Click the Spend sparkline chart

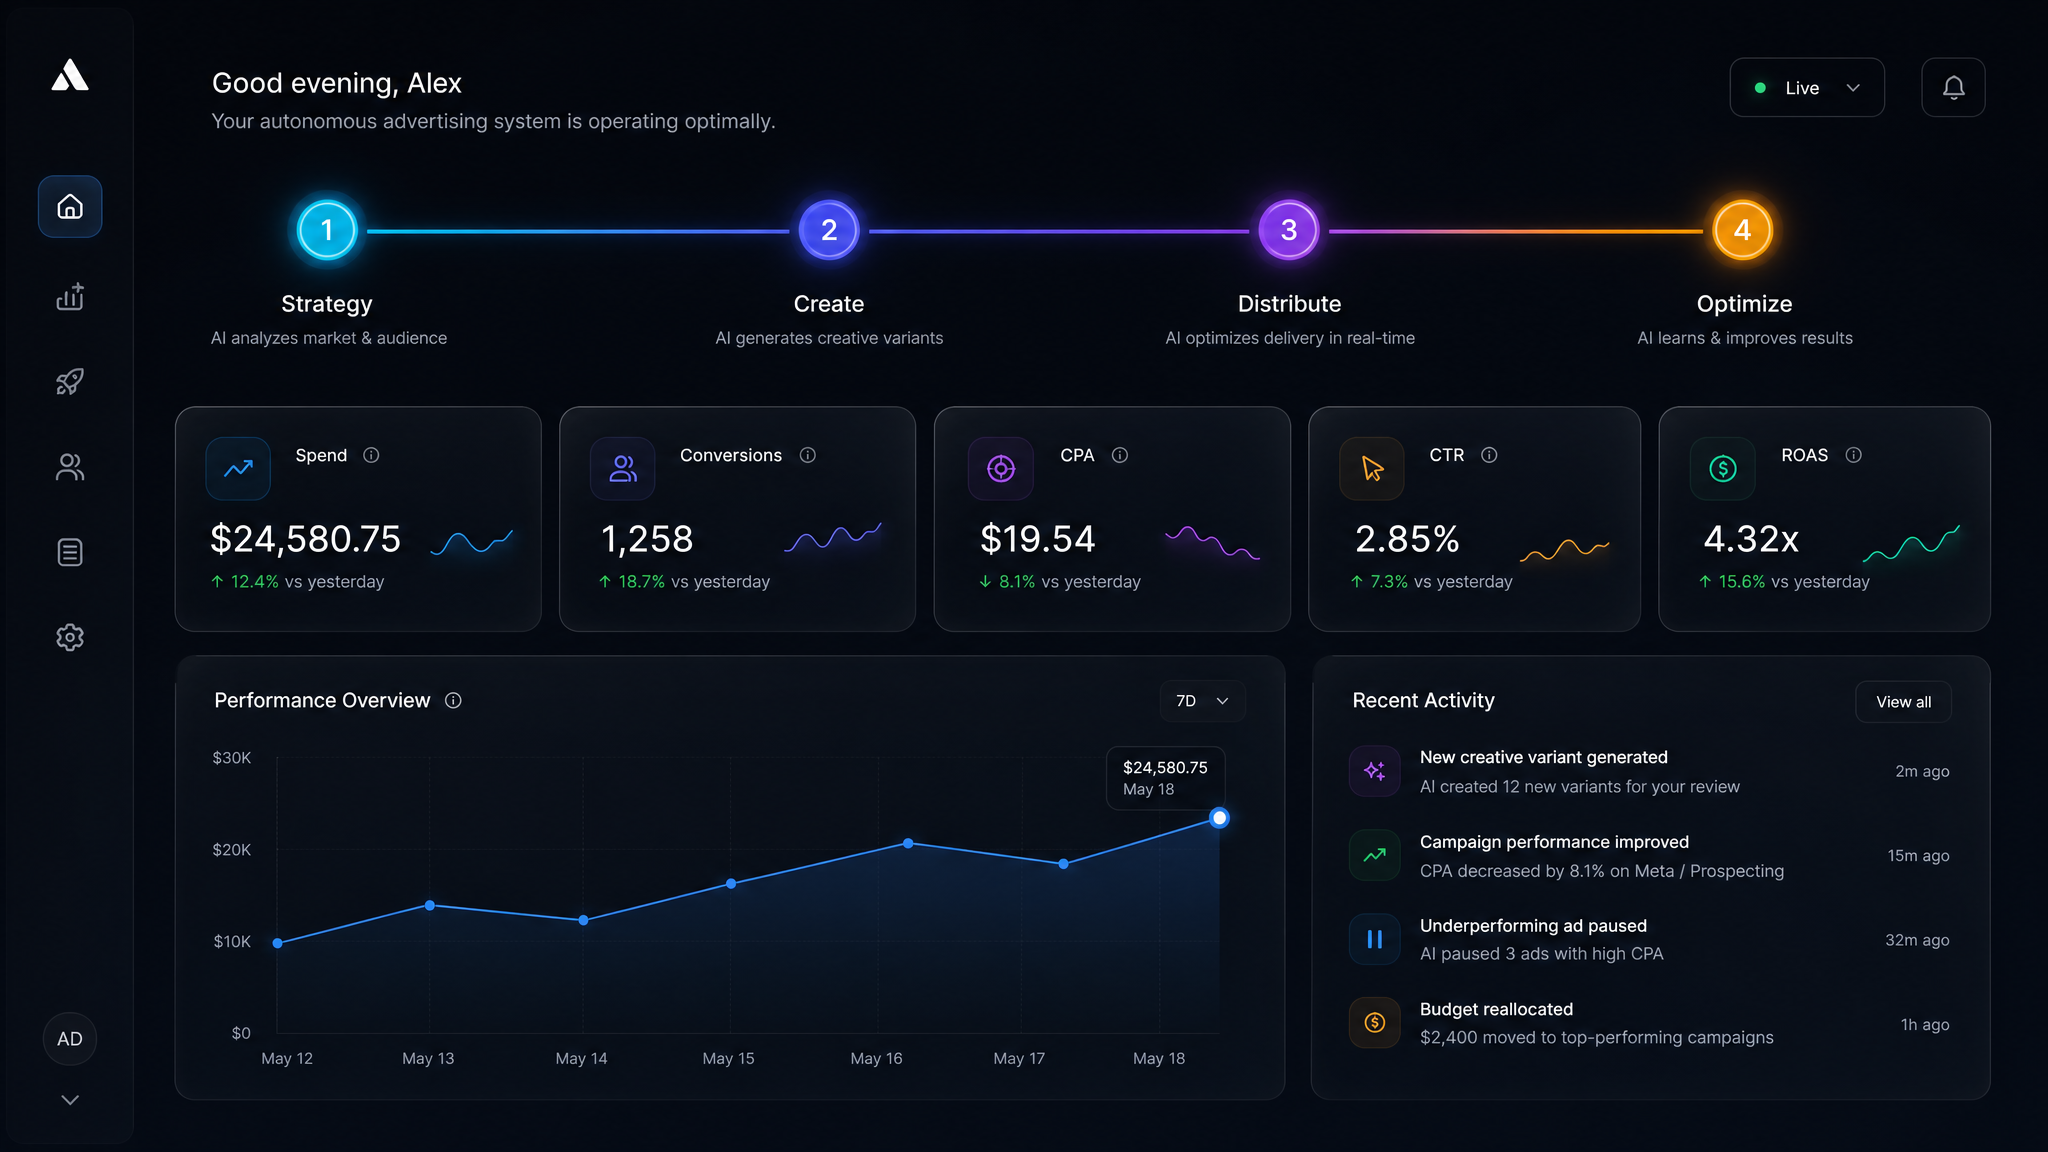click(x=472, y=542)
